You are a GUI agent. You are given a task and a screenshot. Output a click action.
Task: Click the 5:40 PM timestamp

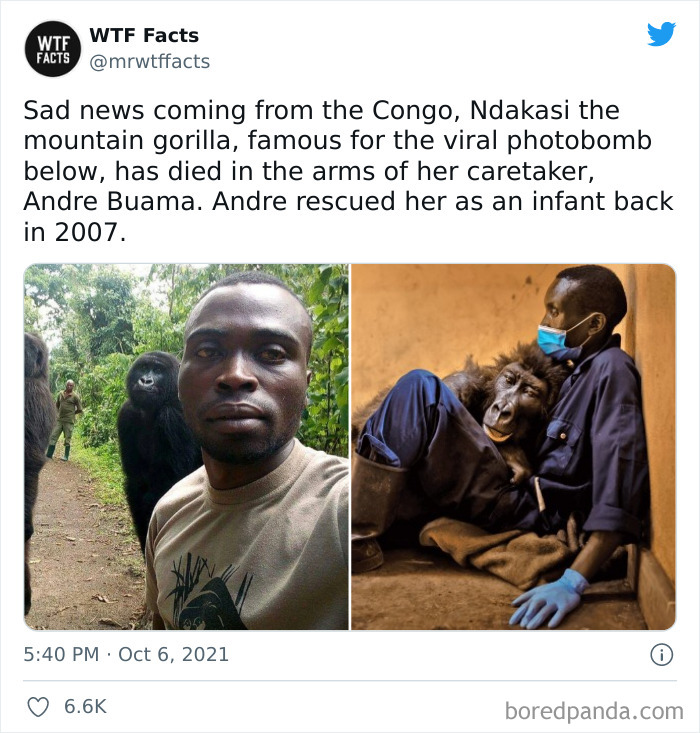point(61,655)
